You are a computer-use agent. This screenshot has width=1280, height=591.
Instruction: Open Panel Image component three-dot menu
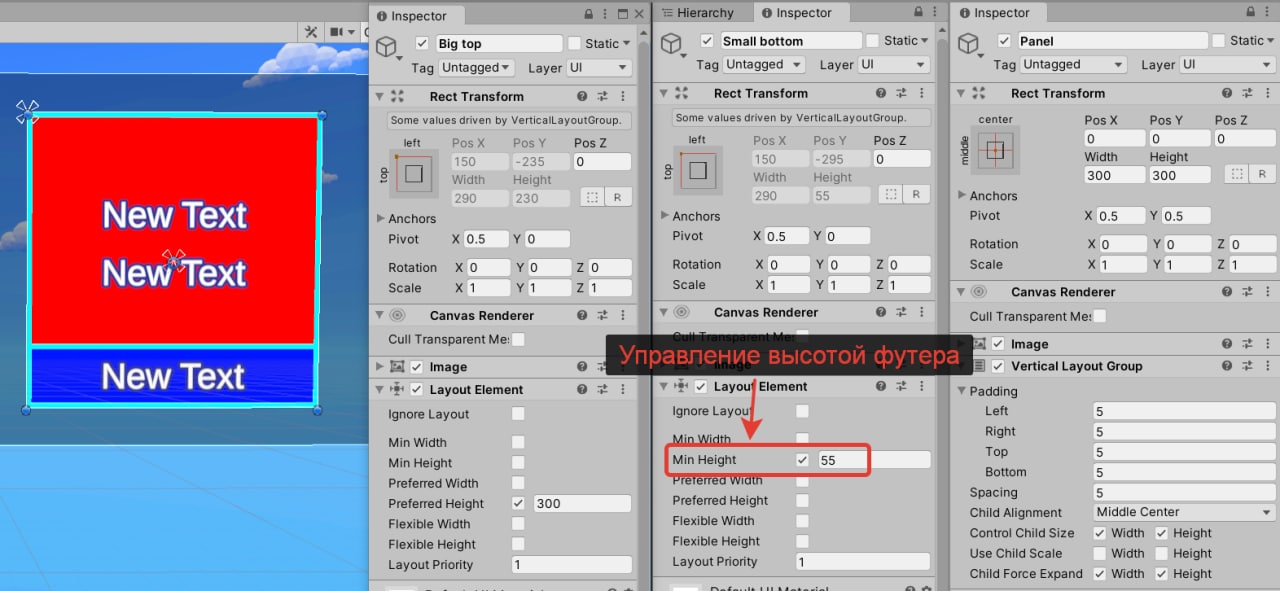pyautogui.click(x=1268, y=344)
